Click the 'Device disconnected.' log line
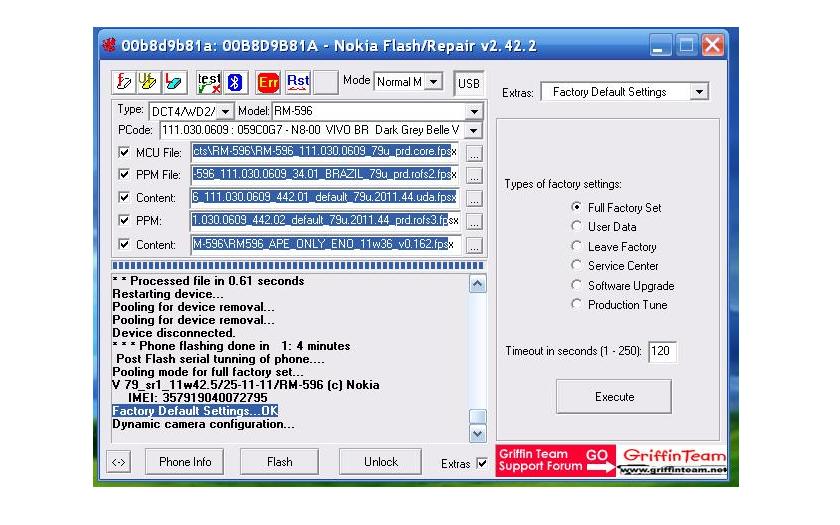The width and height of the screenshot is (840, 525). 174,333
